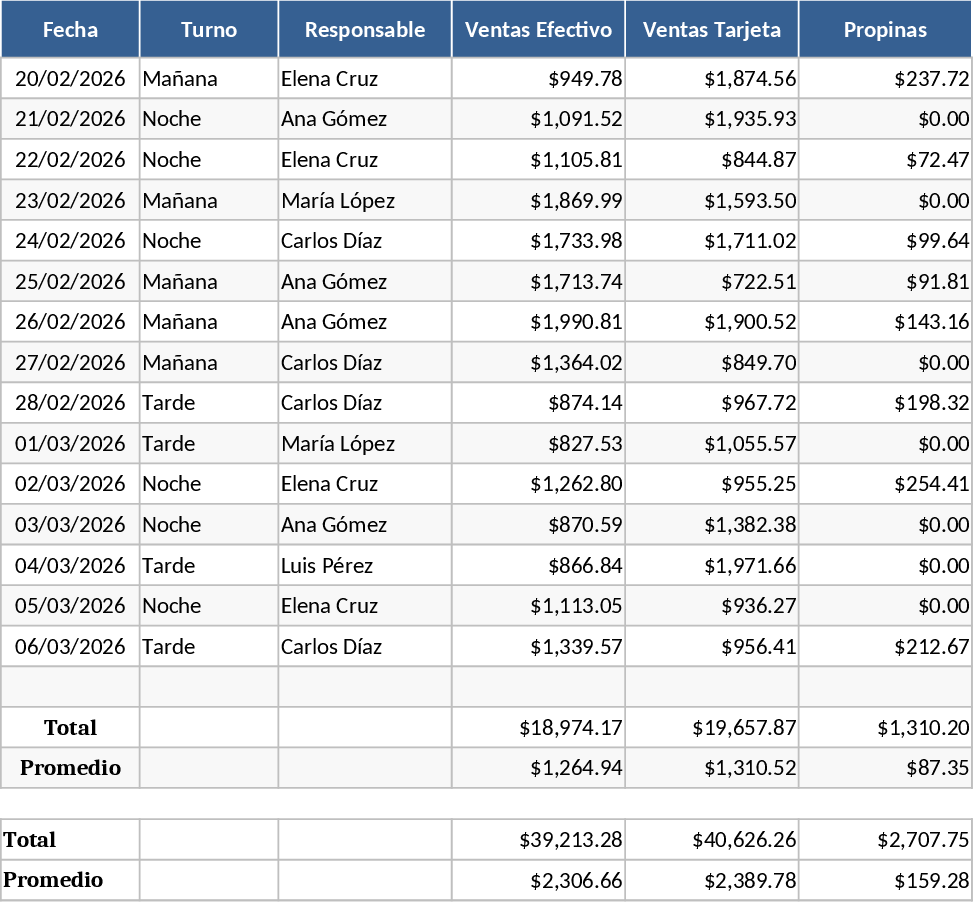Viewport: 973px width, 902px height.
Task: Click the Fecha column header
Action: 70,30
